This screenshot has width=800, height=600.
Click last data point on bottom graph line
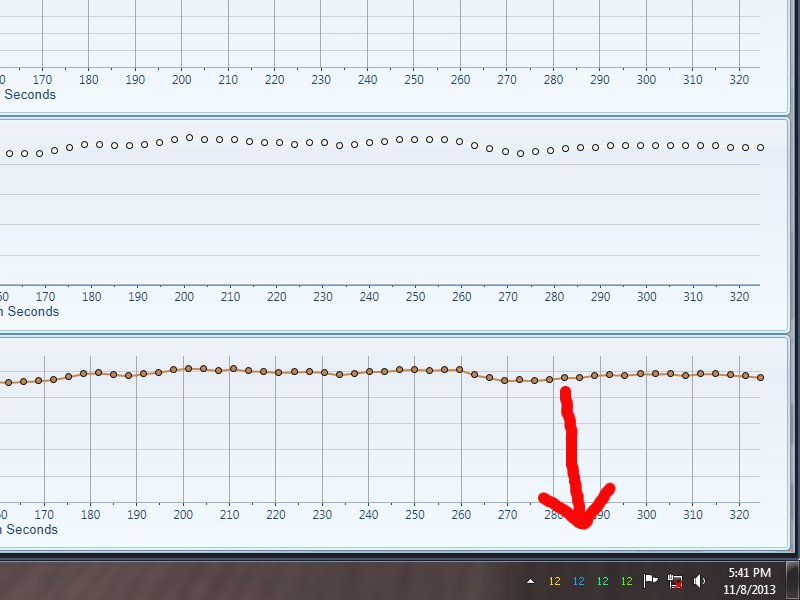[x=761, y=377]
